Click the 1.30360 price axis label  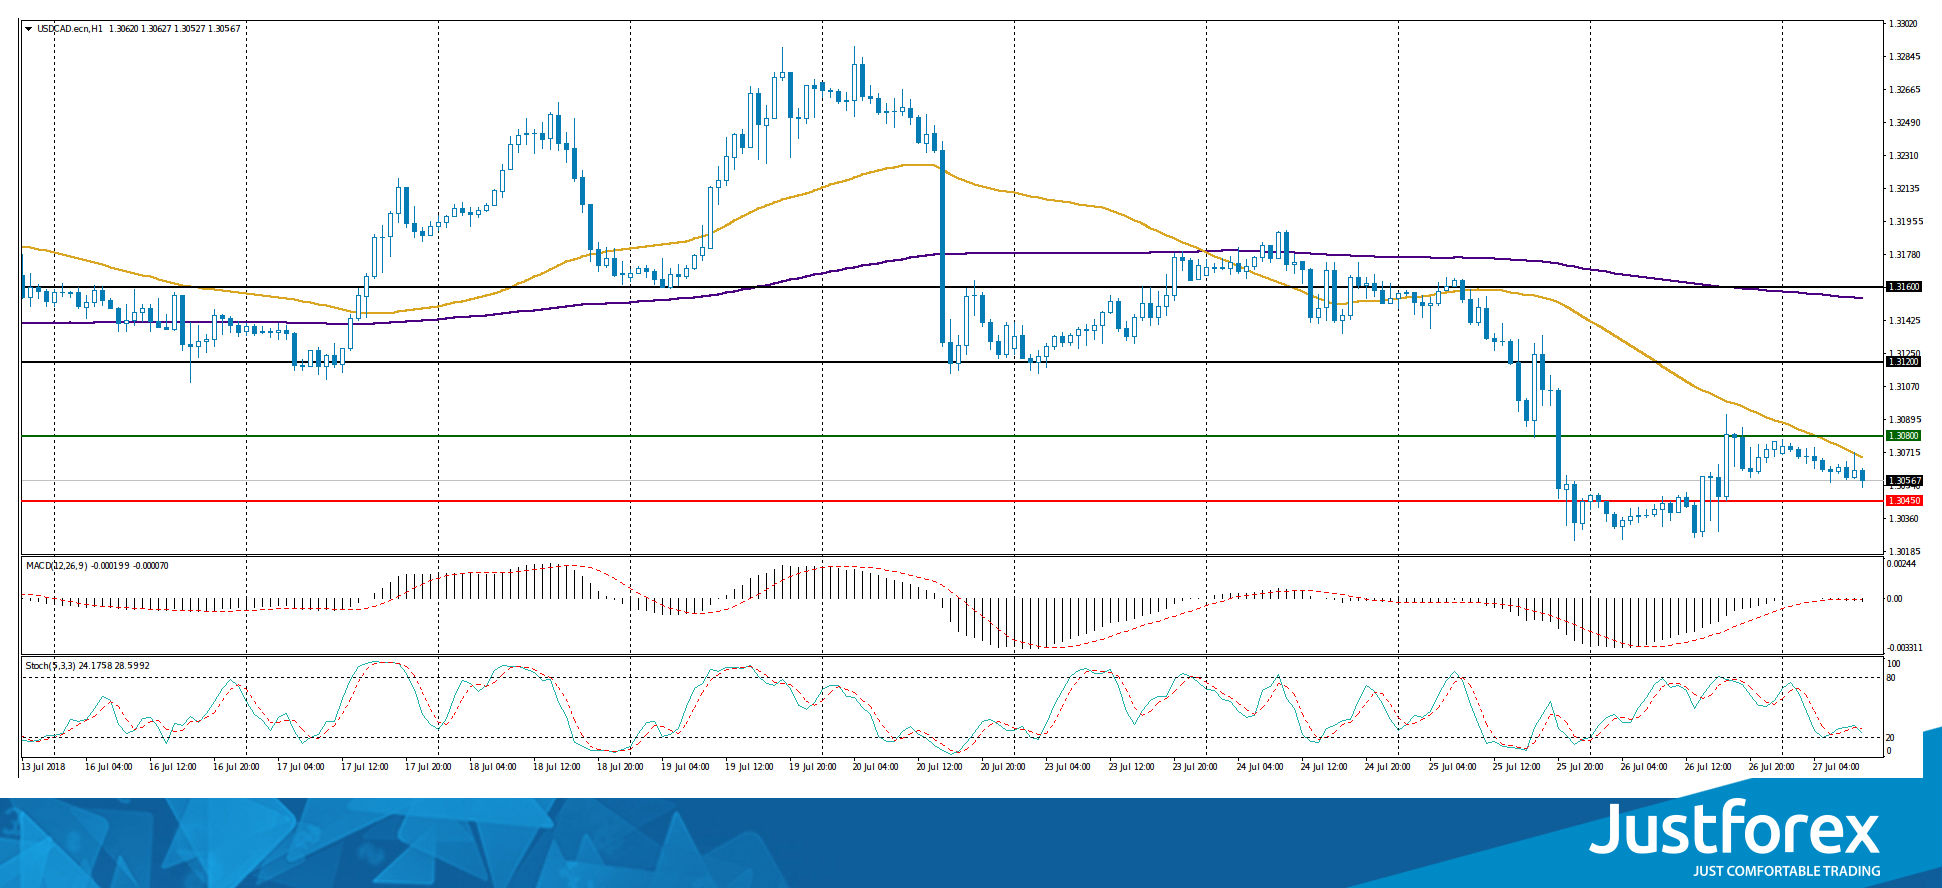pos(1904,519)
